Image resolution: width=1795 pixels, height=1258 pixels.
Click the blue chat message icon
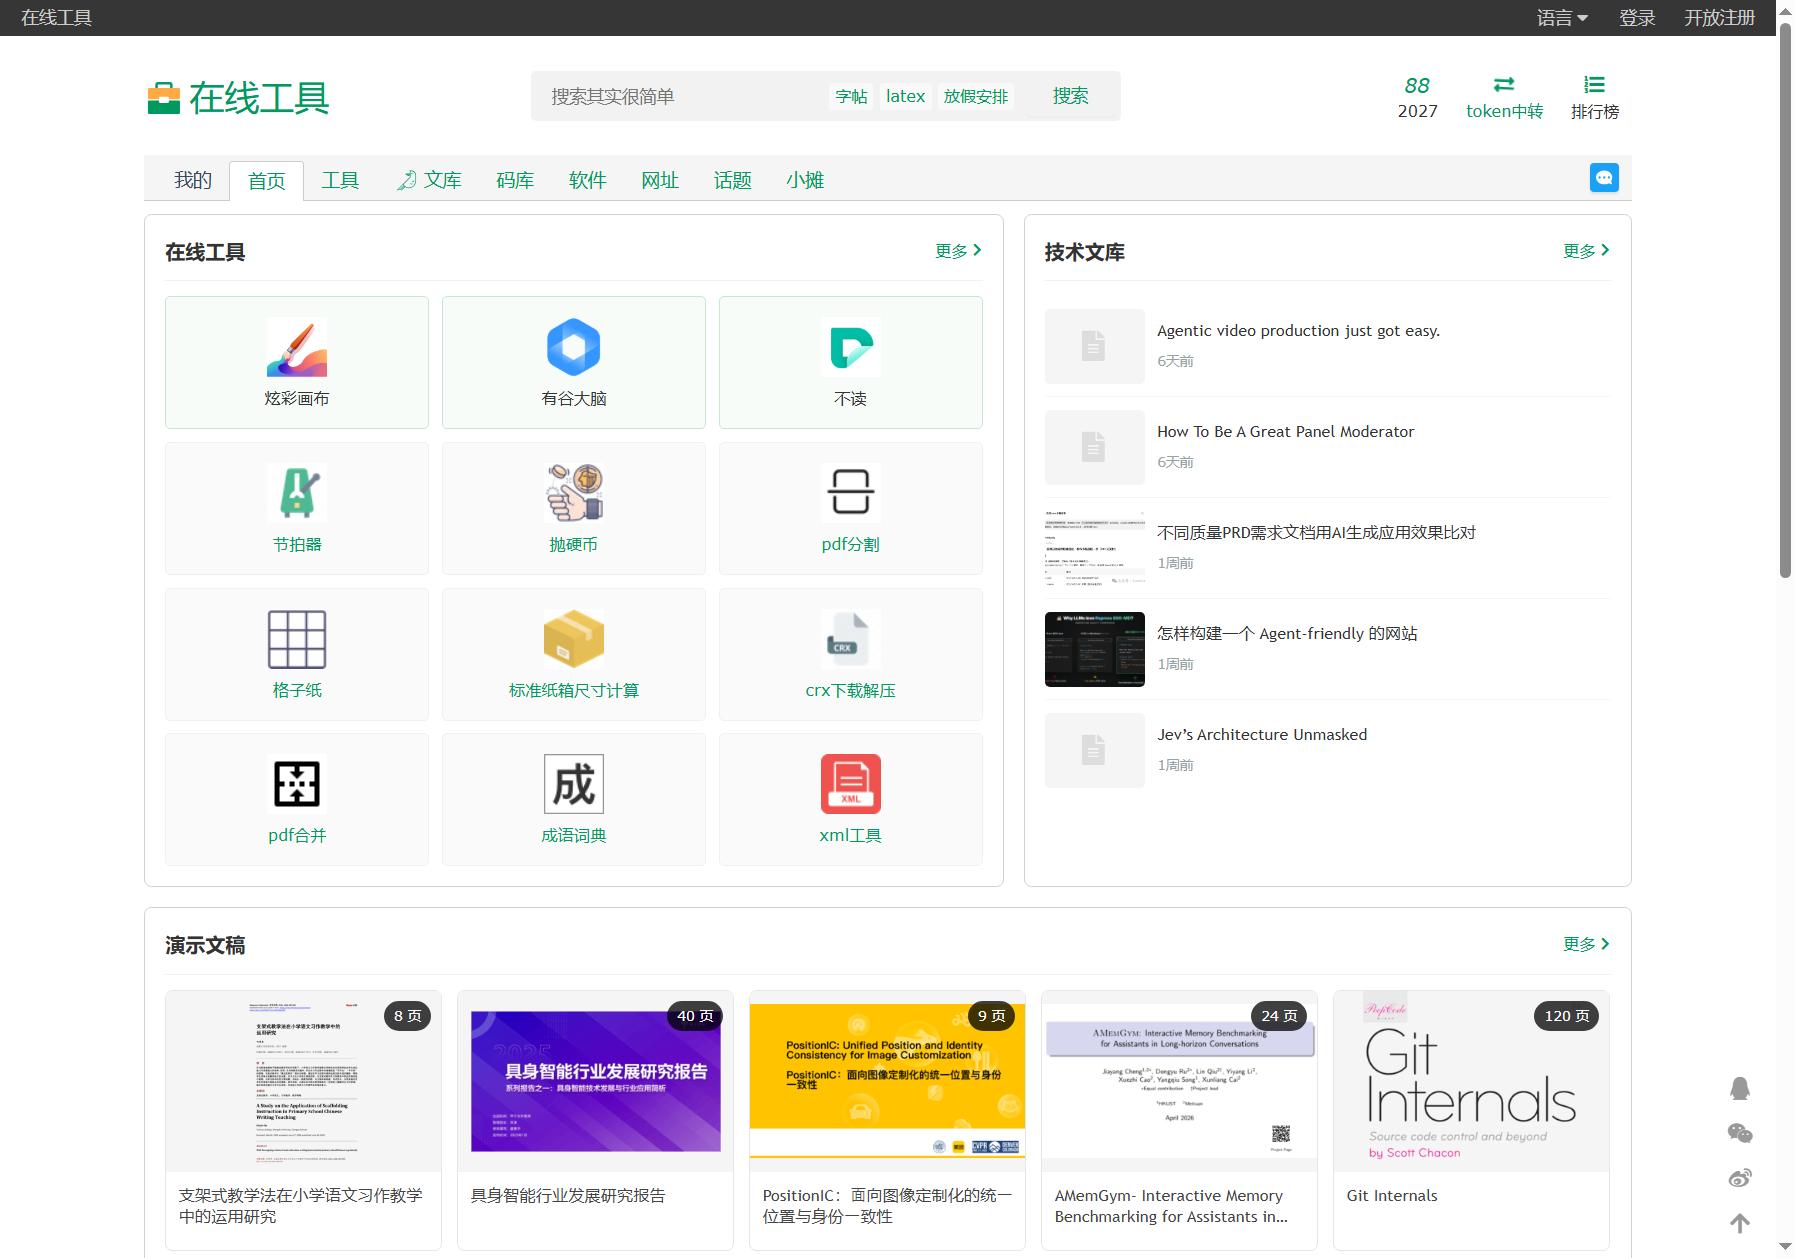point(1604,178)
